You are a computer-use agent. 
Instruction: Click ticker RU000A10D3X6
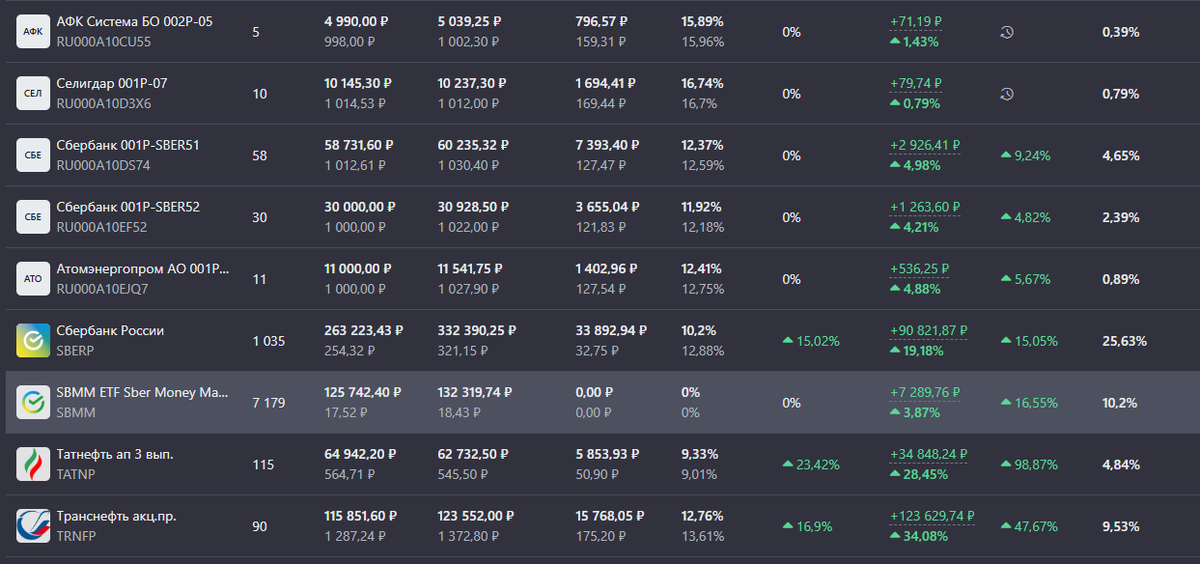click(x=104, y=104)
